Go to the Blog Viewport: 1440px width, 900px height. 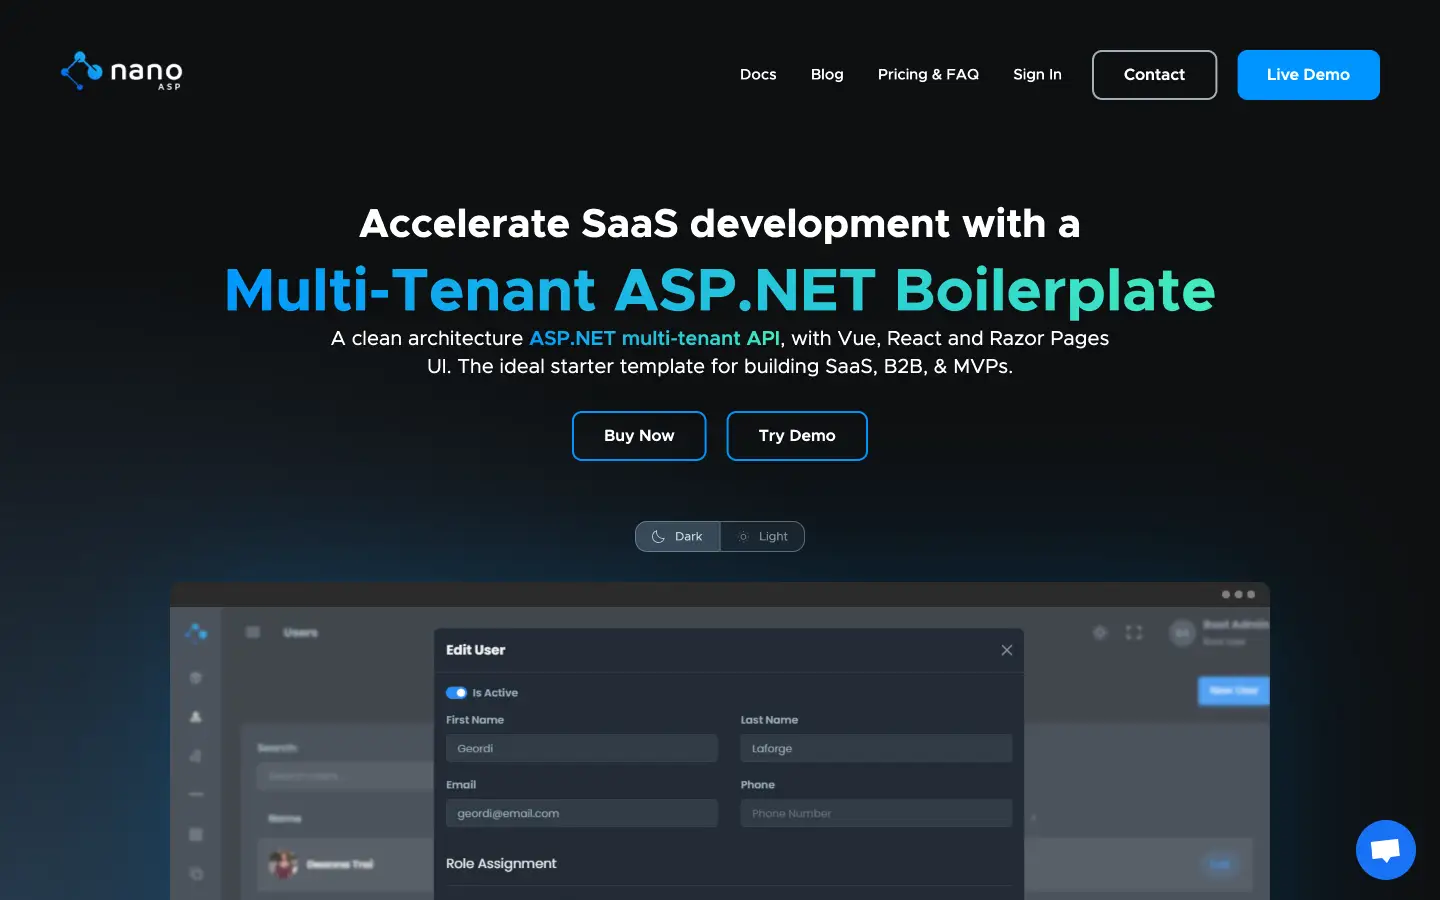pos(827,75)
